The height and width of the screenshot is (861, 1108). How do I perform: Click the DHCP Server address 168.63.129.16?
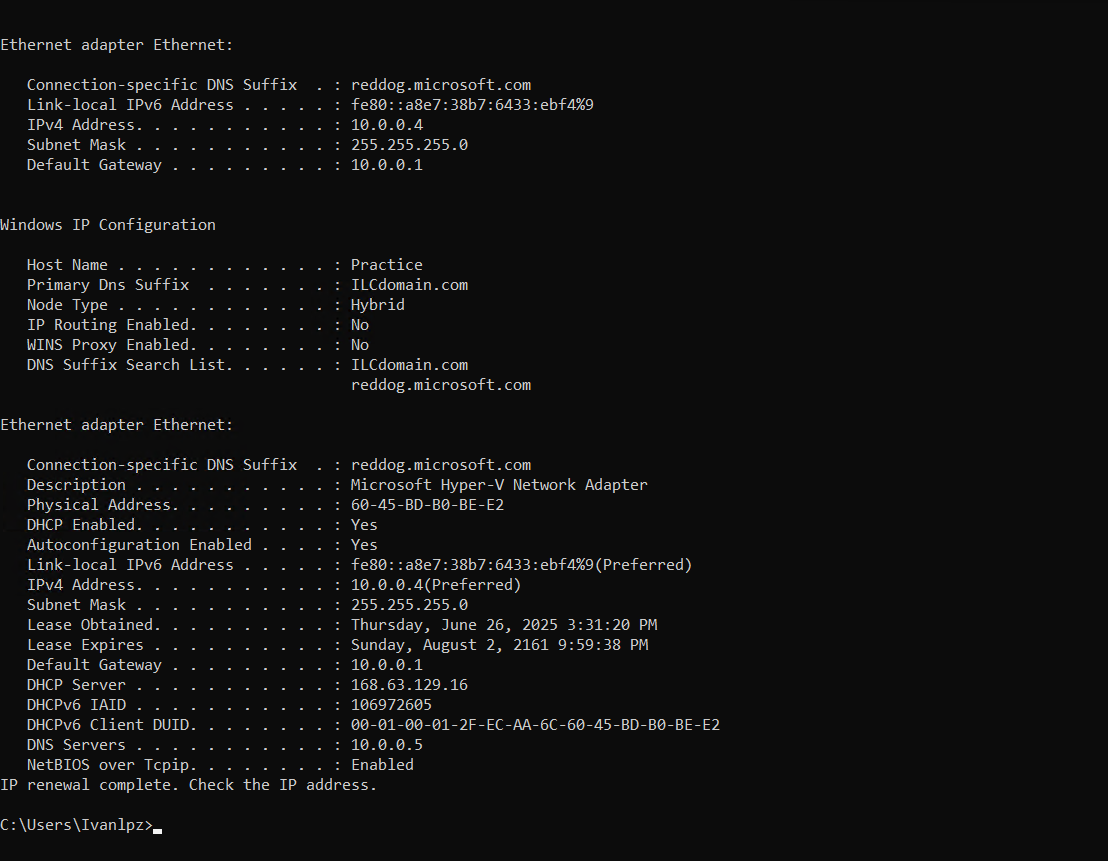coord(409,685)
